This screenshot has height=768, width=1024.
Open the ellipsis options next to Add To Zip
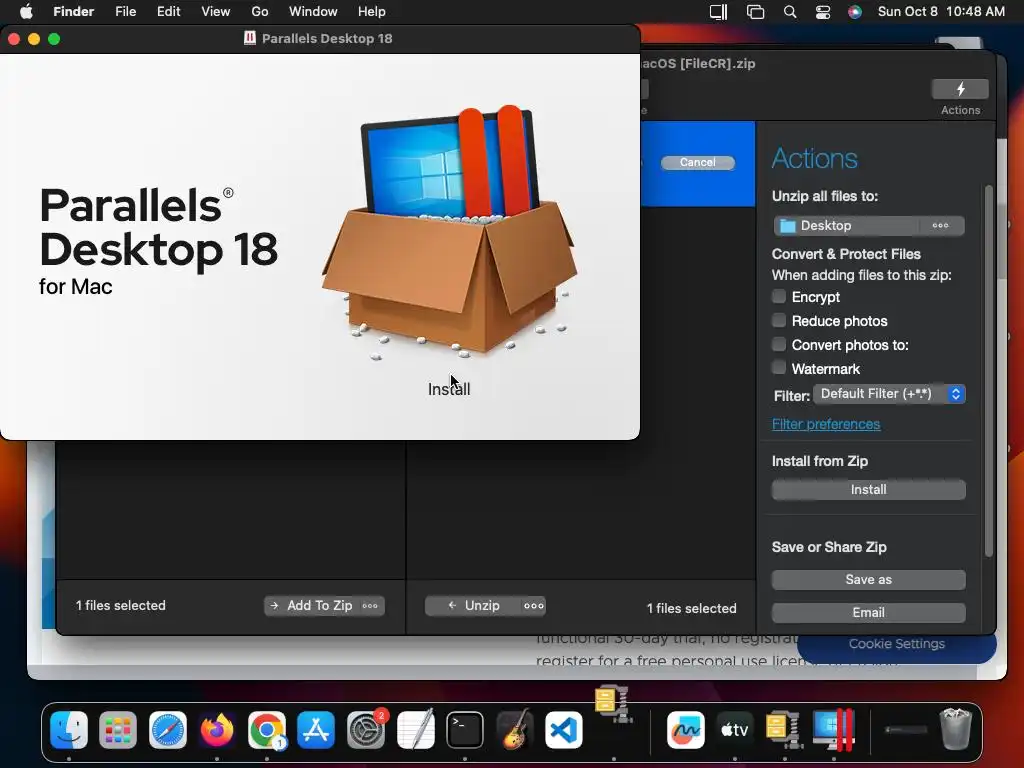[x=370, y=606]
